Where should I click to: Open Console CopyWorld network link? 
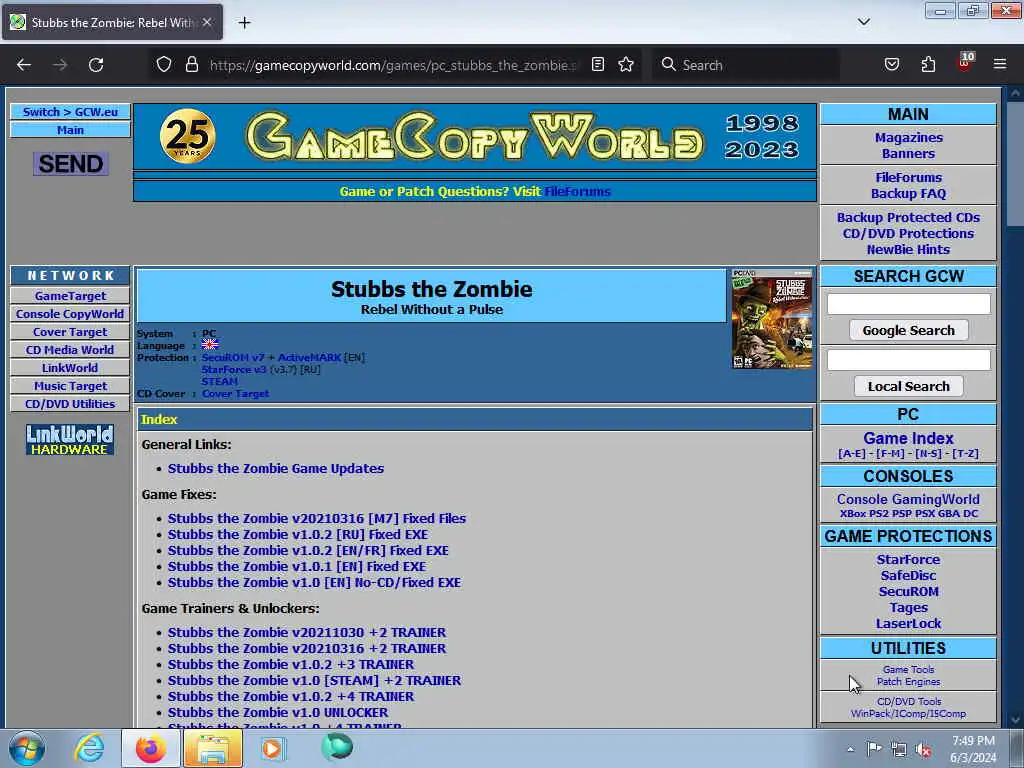pyautogui.click(x=71, y=314)
